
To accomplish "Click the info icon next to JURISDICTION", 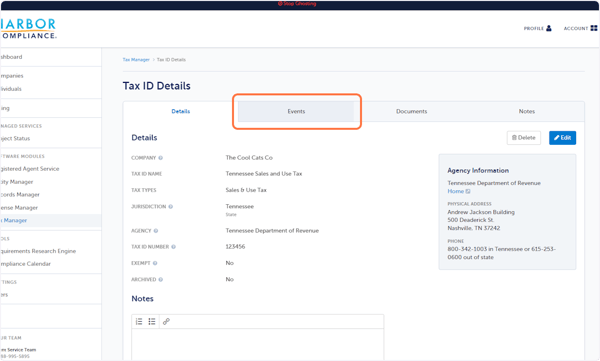I will click(171, 207).
